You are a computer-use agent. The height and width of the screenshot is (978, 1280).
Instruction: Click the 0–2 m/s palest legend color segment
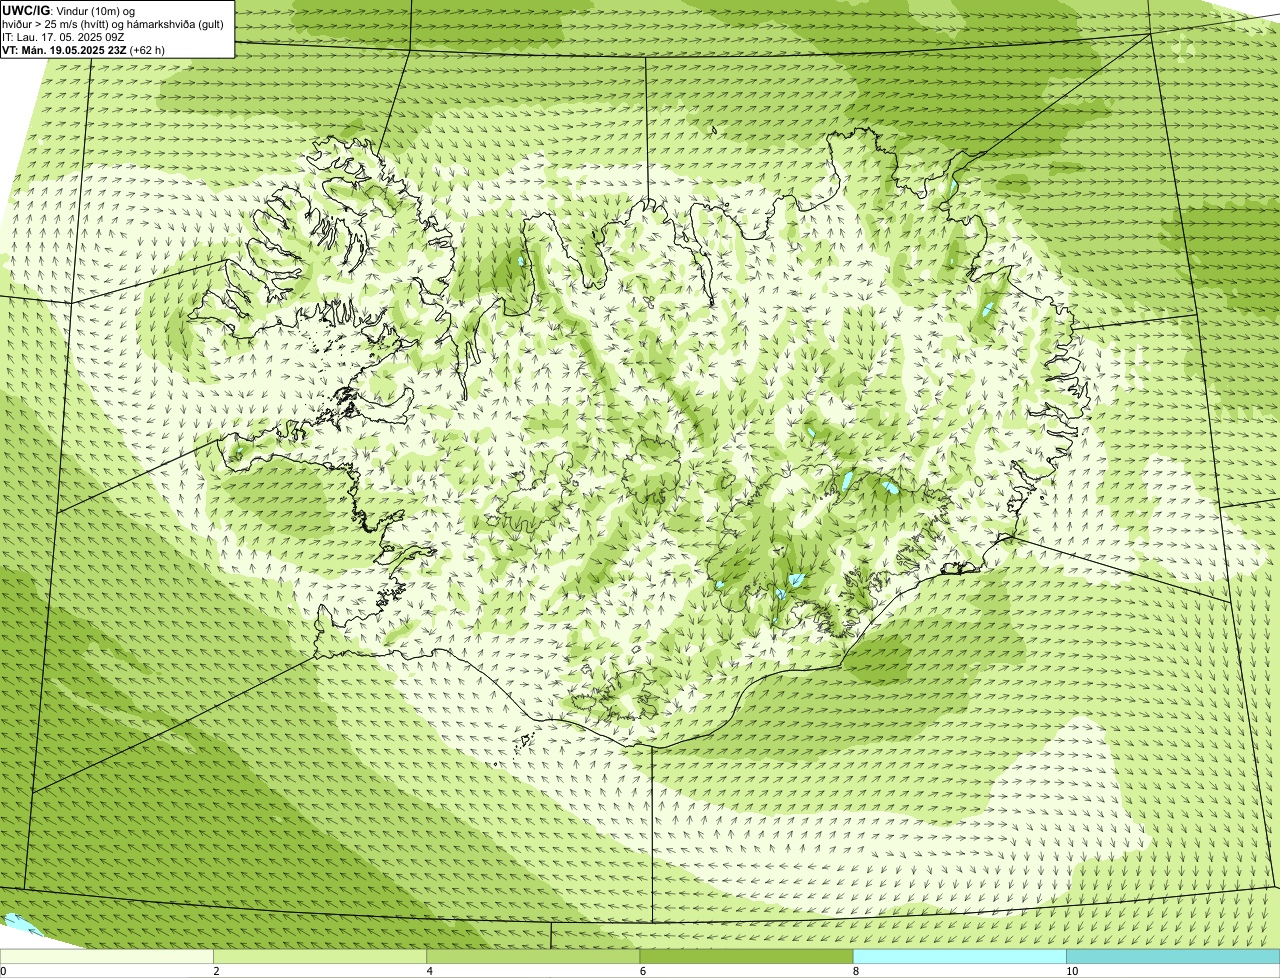pos(106,956)
